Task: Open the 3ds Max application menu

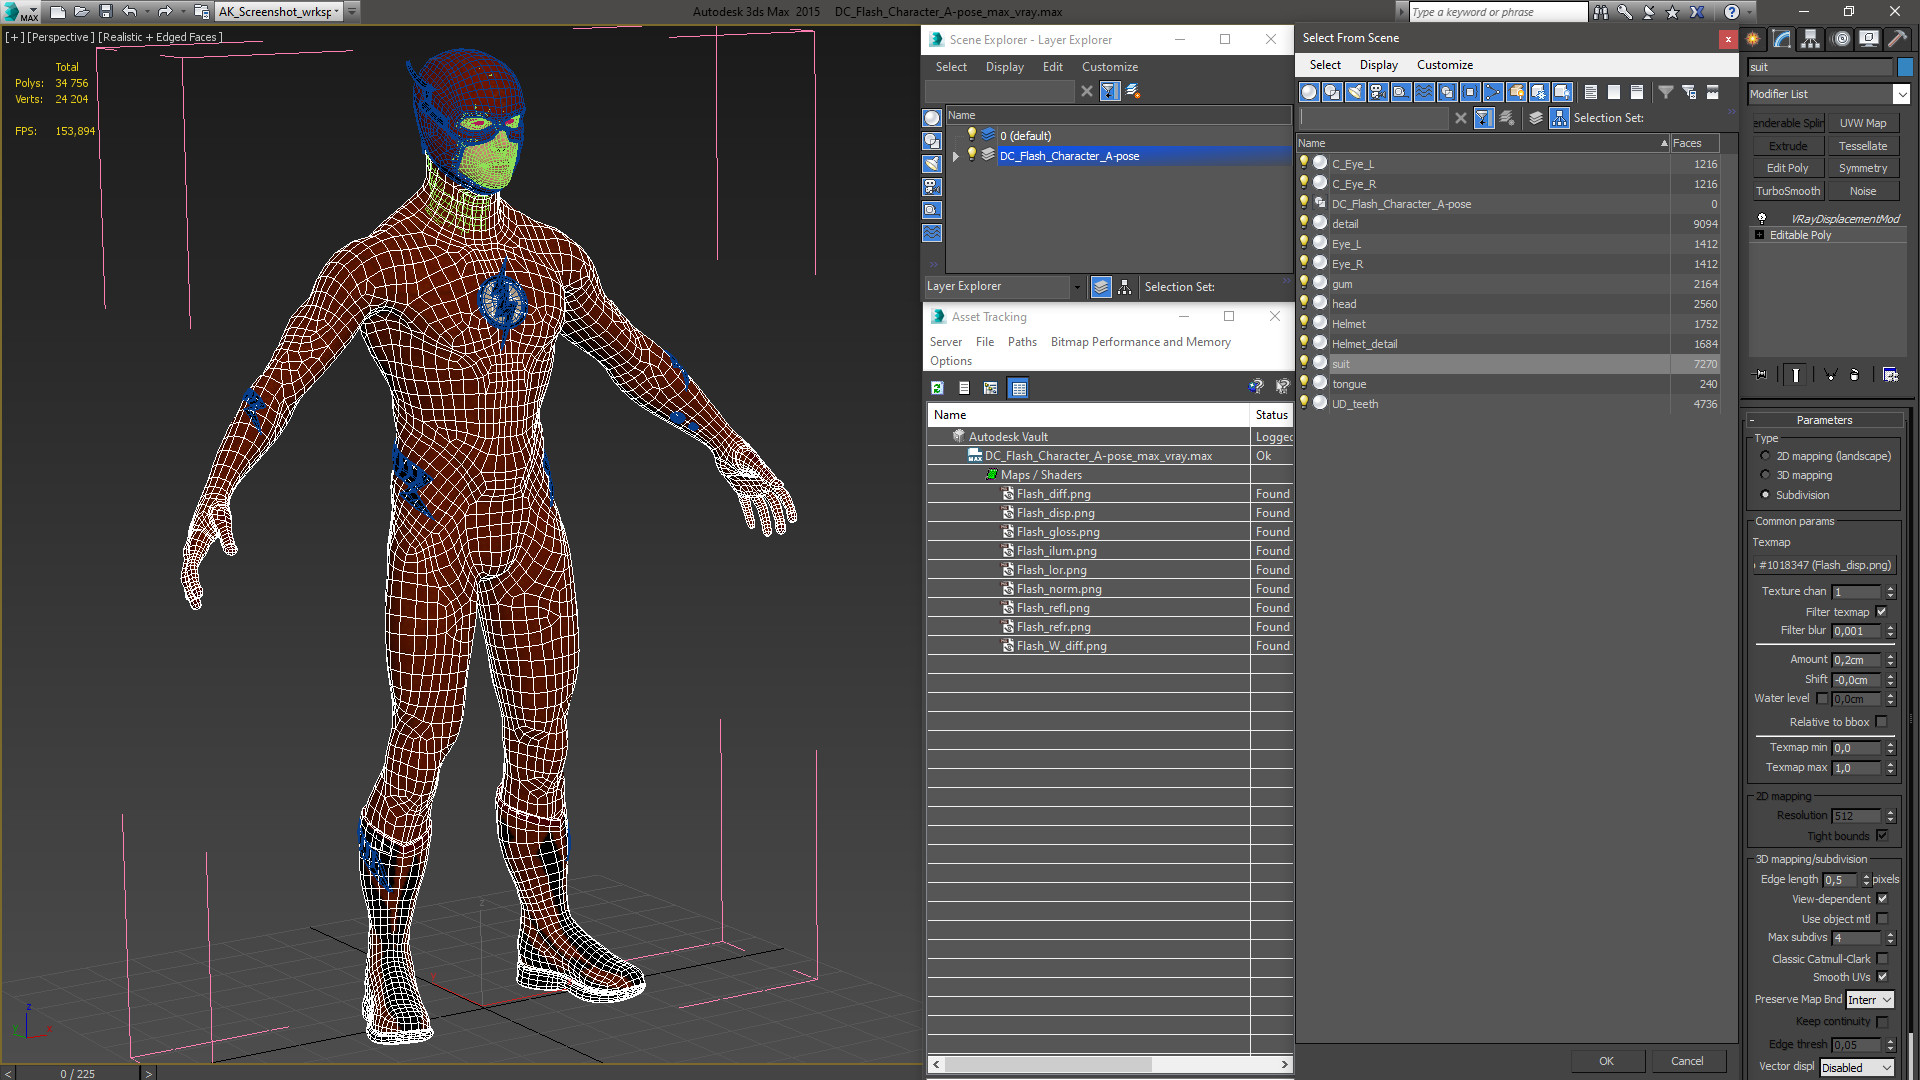Action: pyautogui.click(x=20, y=12)
